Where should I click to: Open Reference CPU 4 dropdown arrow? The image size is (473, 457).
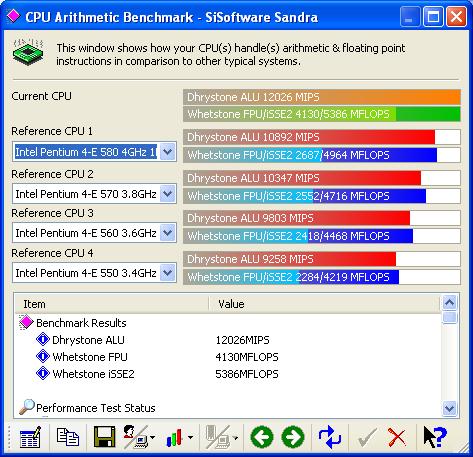[x=168, y=273]
